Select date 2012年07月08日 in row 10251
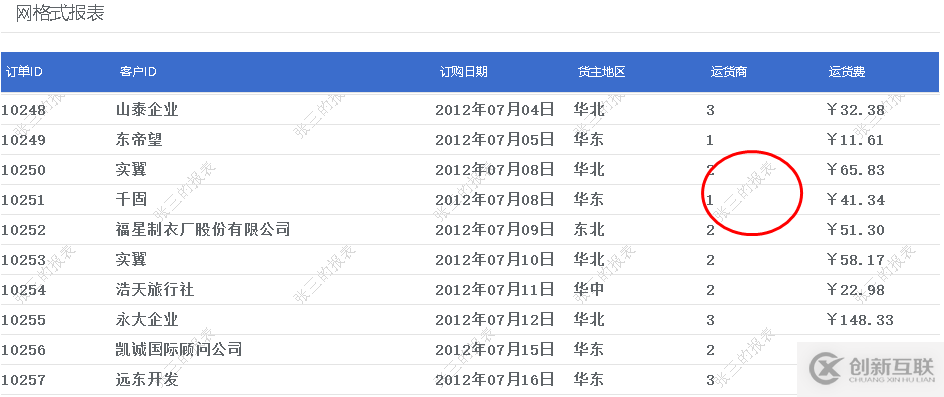 pos(494,199)
